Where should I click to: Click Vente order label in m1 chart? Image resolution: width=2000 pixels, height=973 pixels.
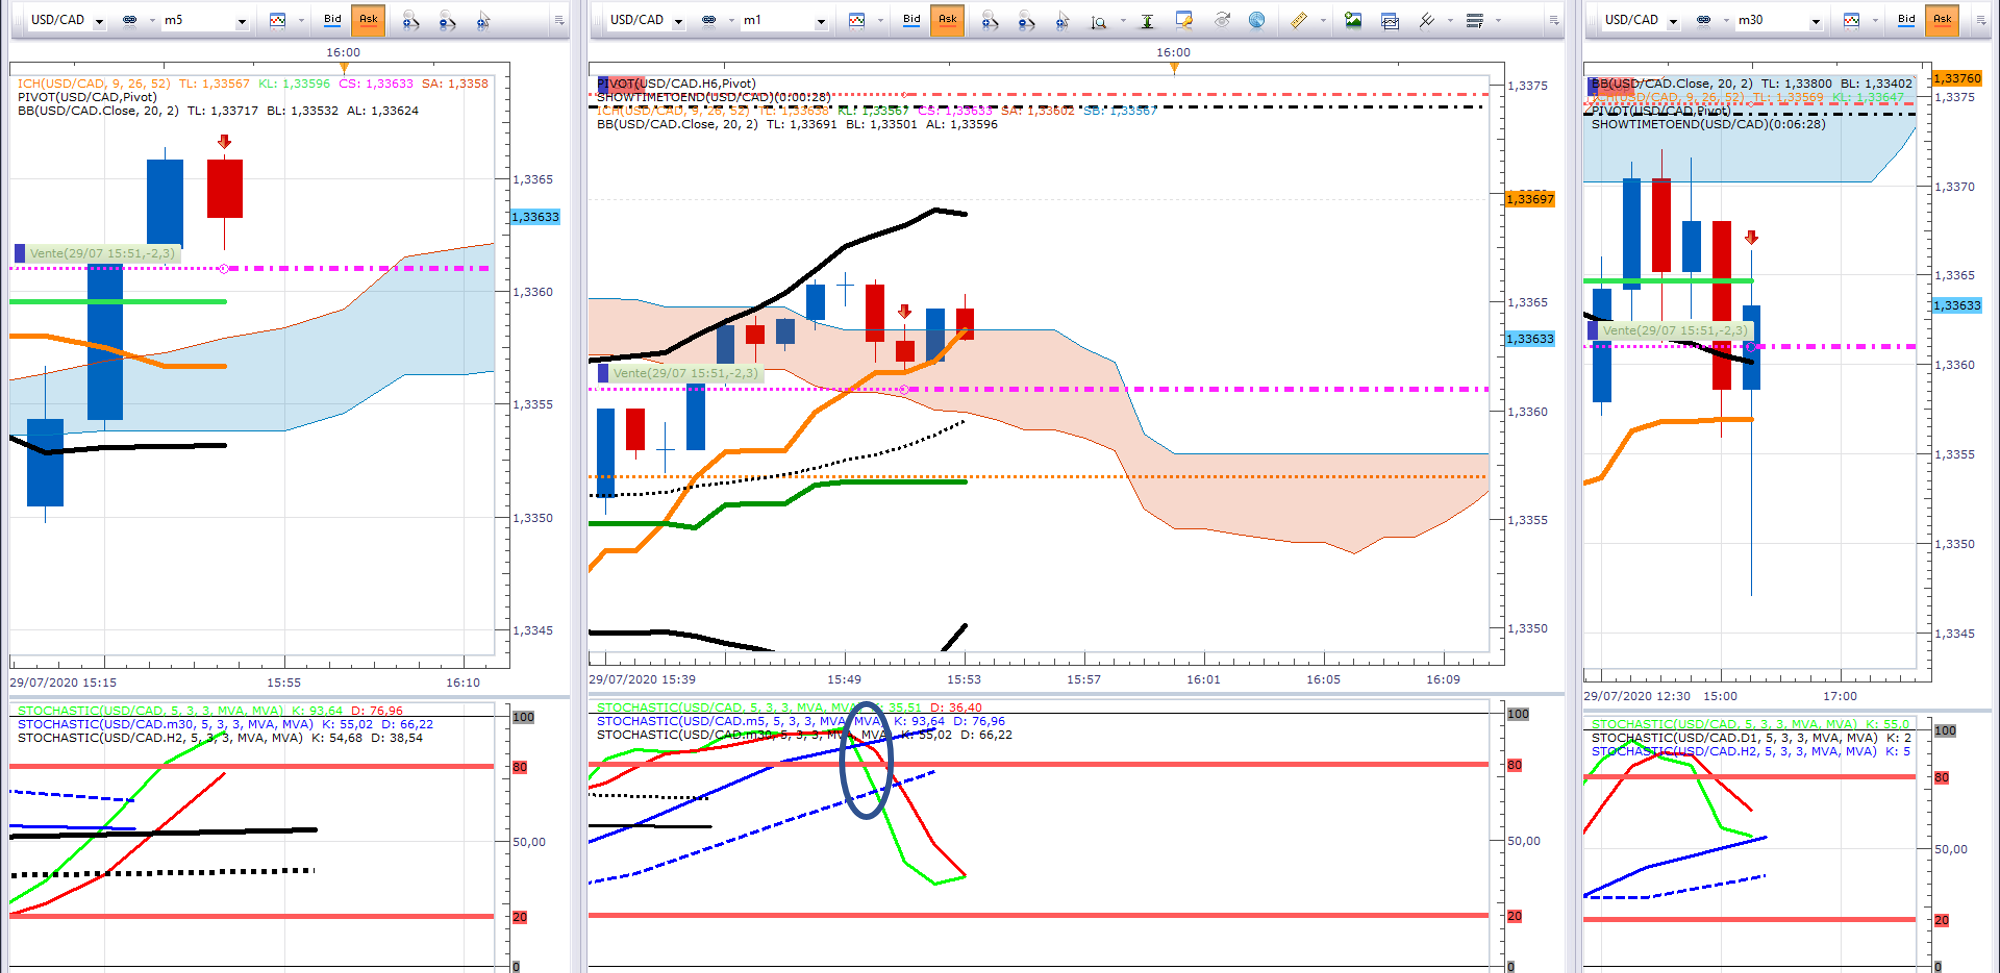coord(680,373)
